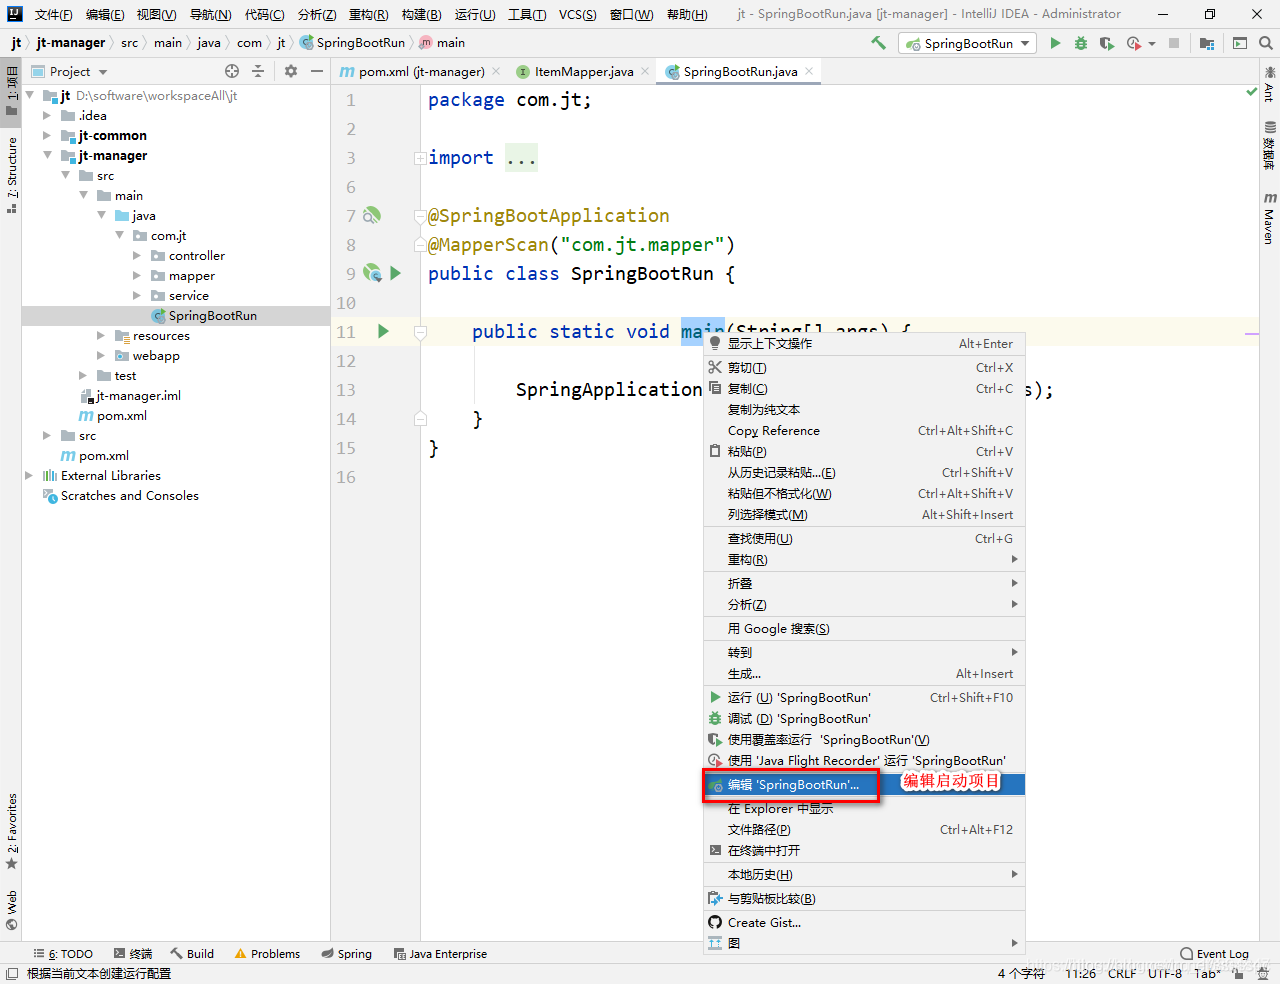Expand the controller package

coord(137,255)
